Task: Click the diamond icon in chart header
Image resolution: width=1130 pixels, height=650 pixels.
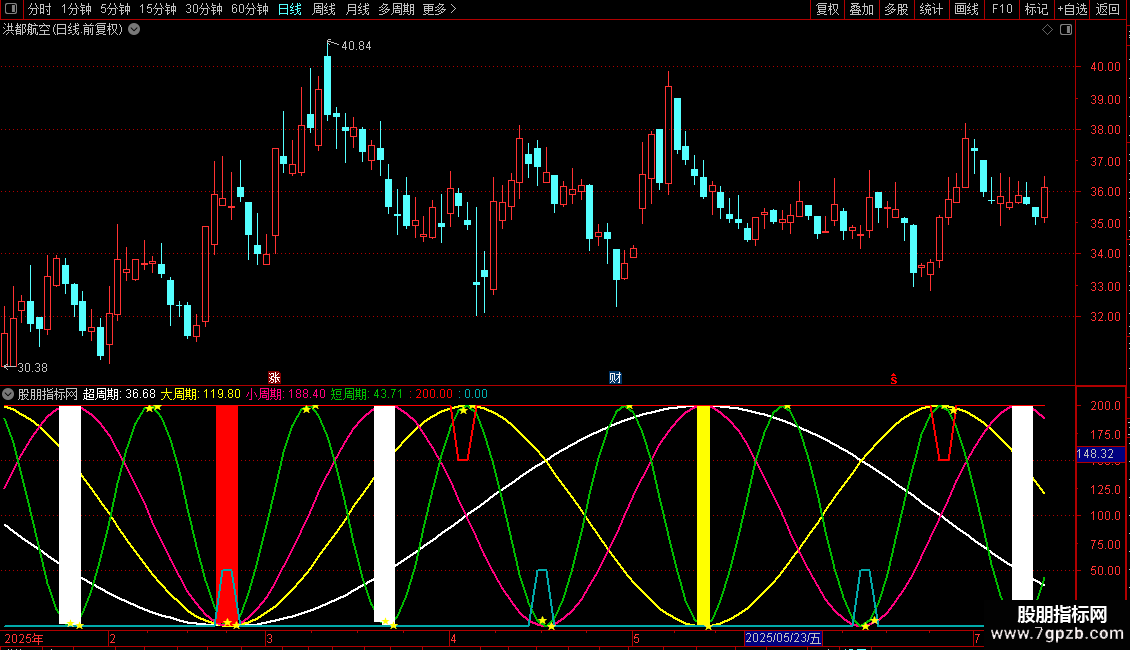Action: (1047, 30)
